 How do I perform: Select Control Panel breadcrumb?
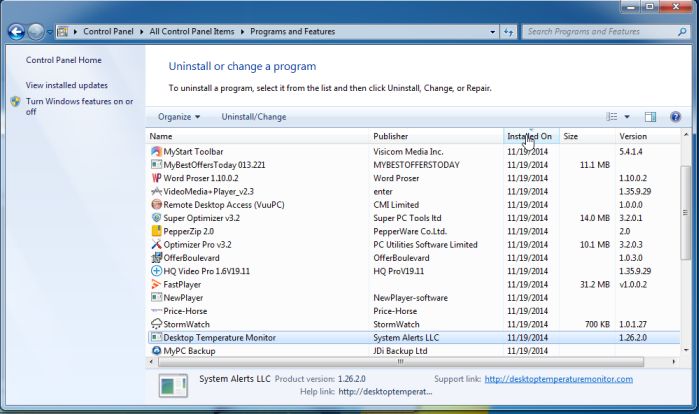108,32
